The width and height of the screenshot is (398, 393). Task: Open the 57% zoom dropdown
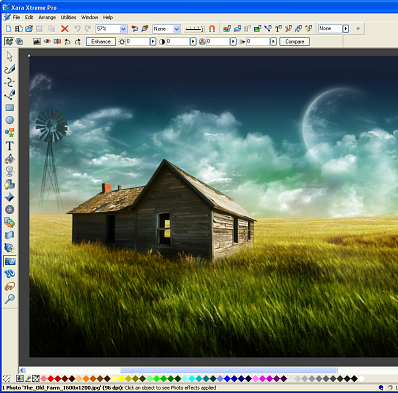coord(123,29)
